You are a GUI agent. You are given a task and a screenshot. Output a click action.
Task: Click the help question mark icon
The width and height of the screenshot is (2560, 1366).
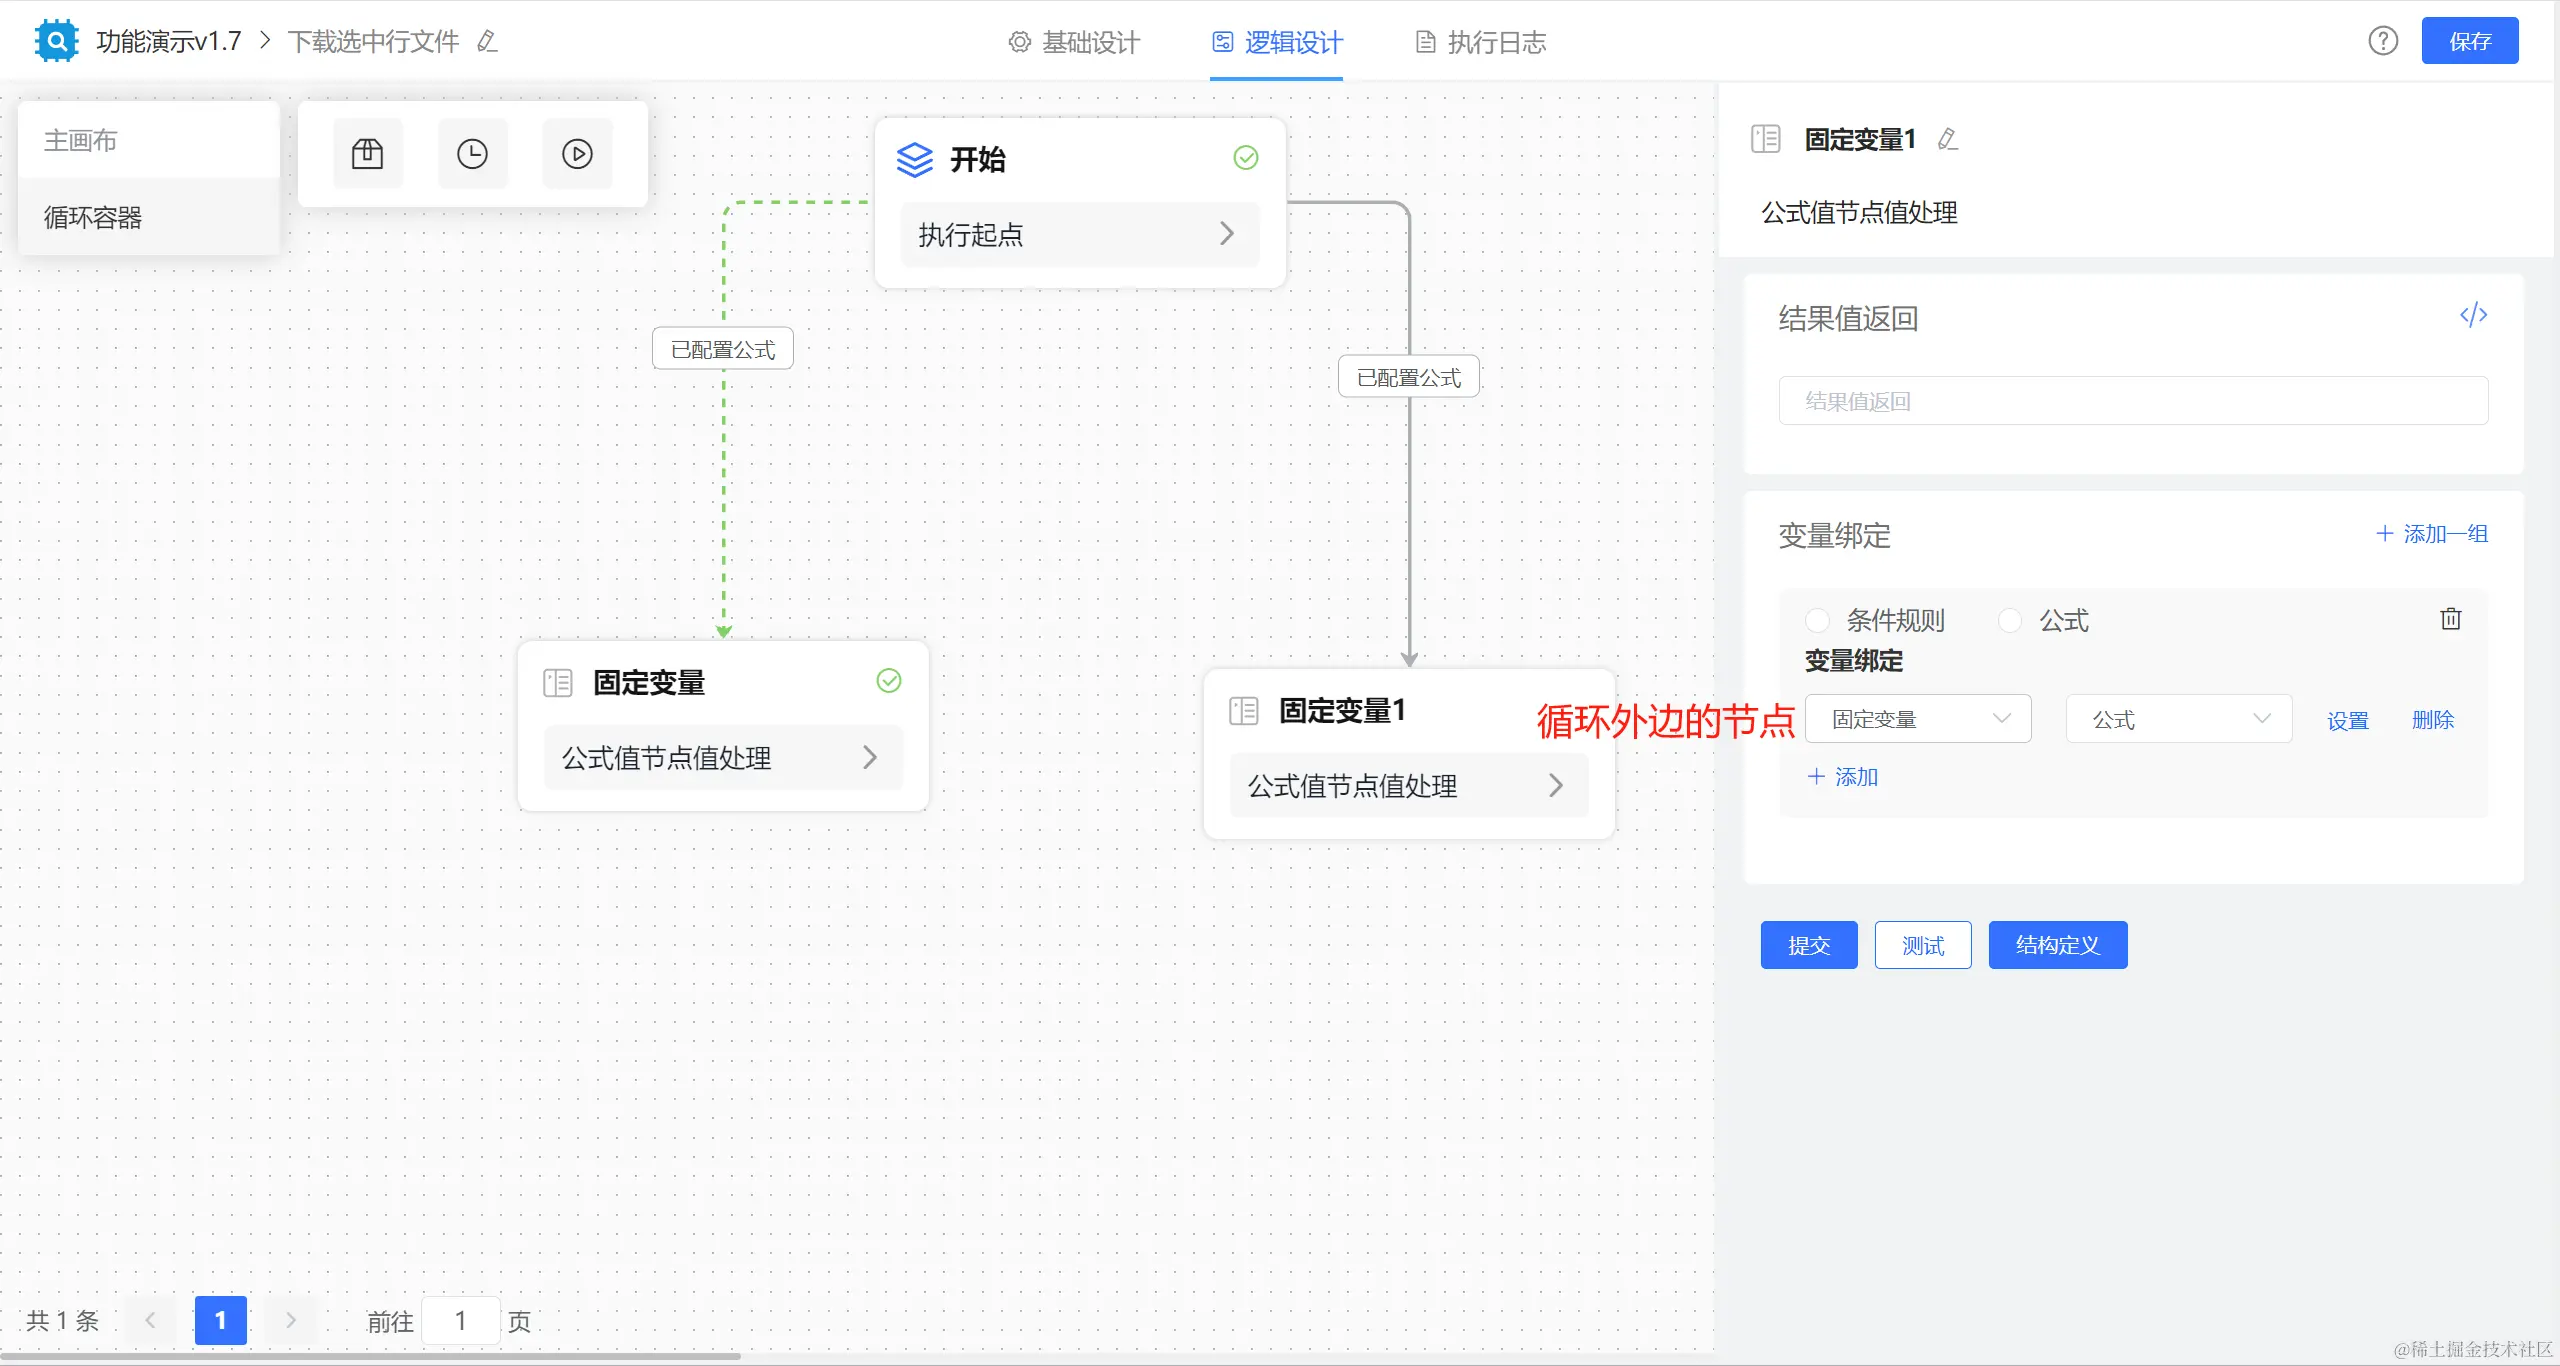[2382, 41]
